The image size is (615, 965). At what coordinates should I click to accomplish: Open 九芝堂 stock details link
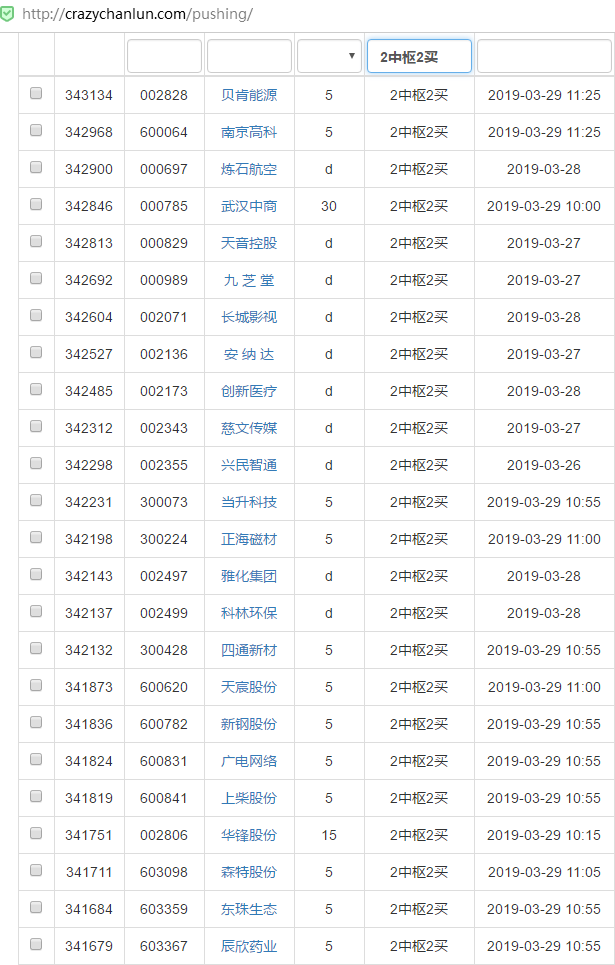coord(249,280)
